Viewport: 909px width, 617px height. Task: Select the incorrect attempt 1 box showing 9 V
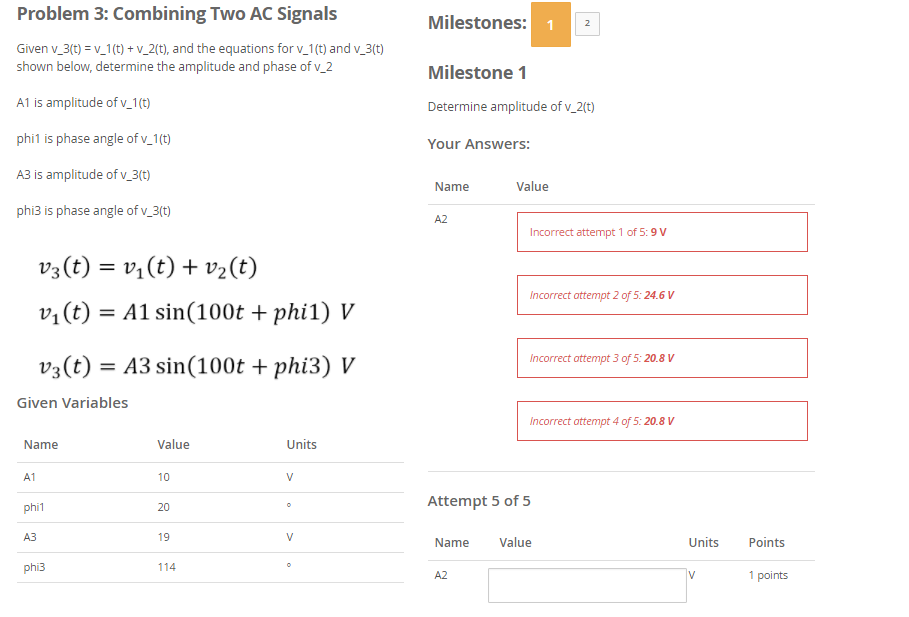point(661,231)
